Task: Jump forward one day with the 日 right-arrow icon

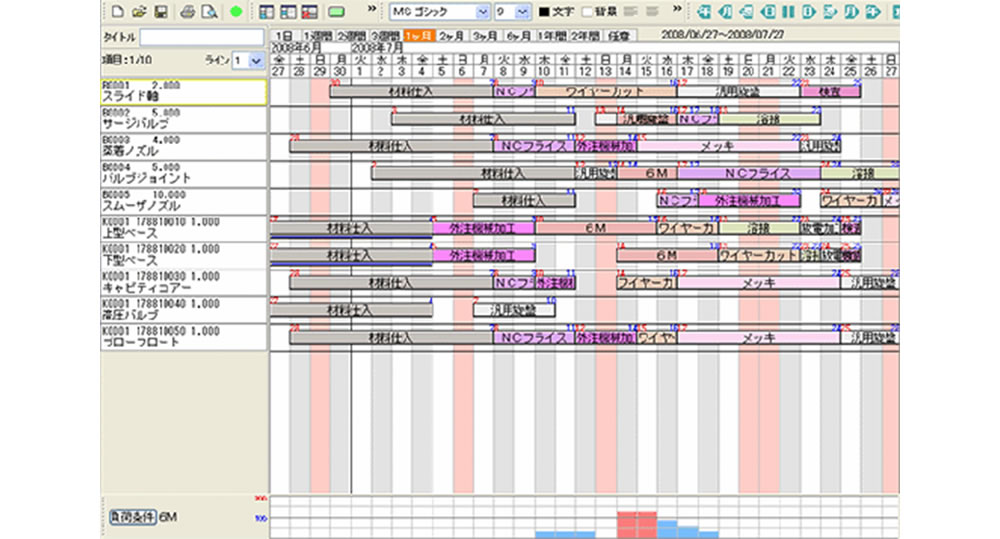Action: point(809,11)
